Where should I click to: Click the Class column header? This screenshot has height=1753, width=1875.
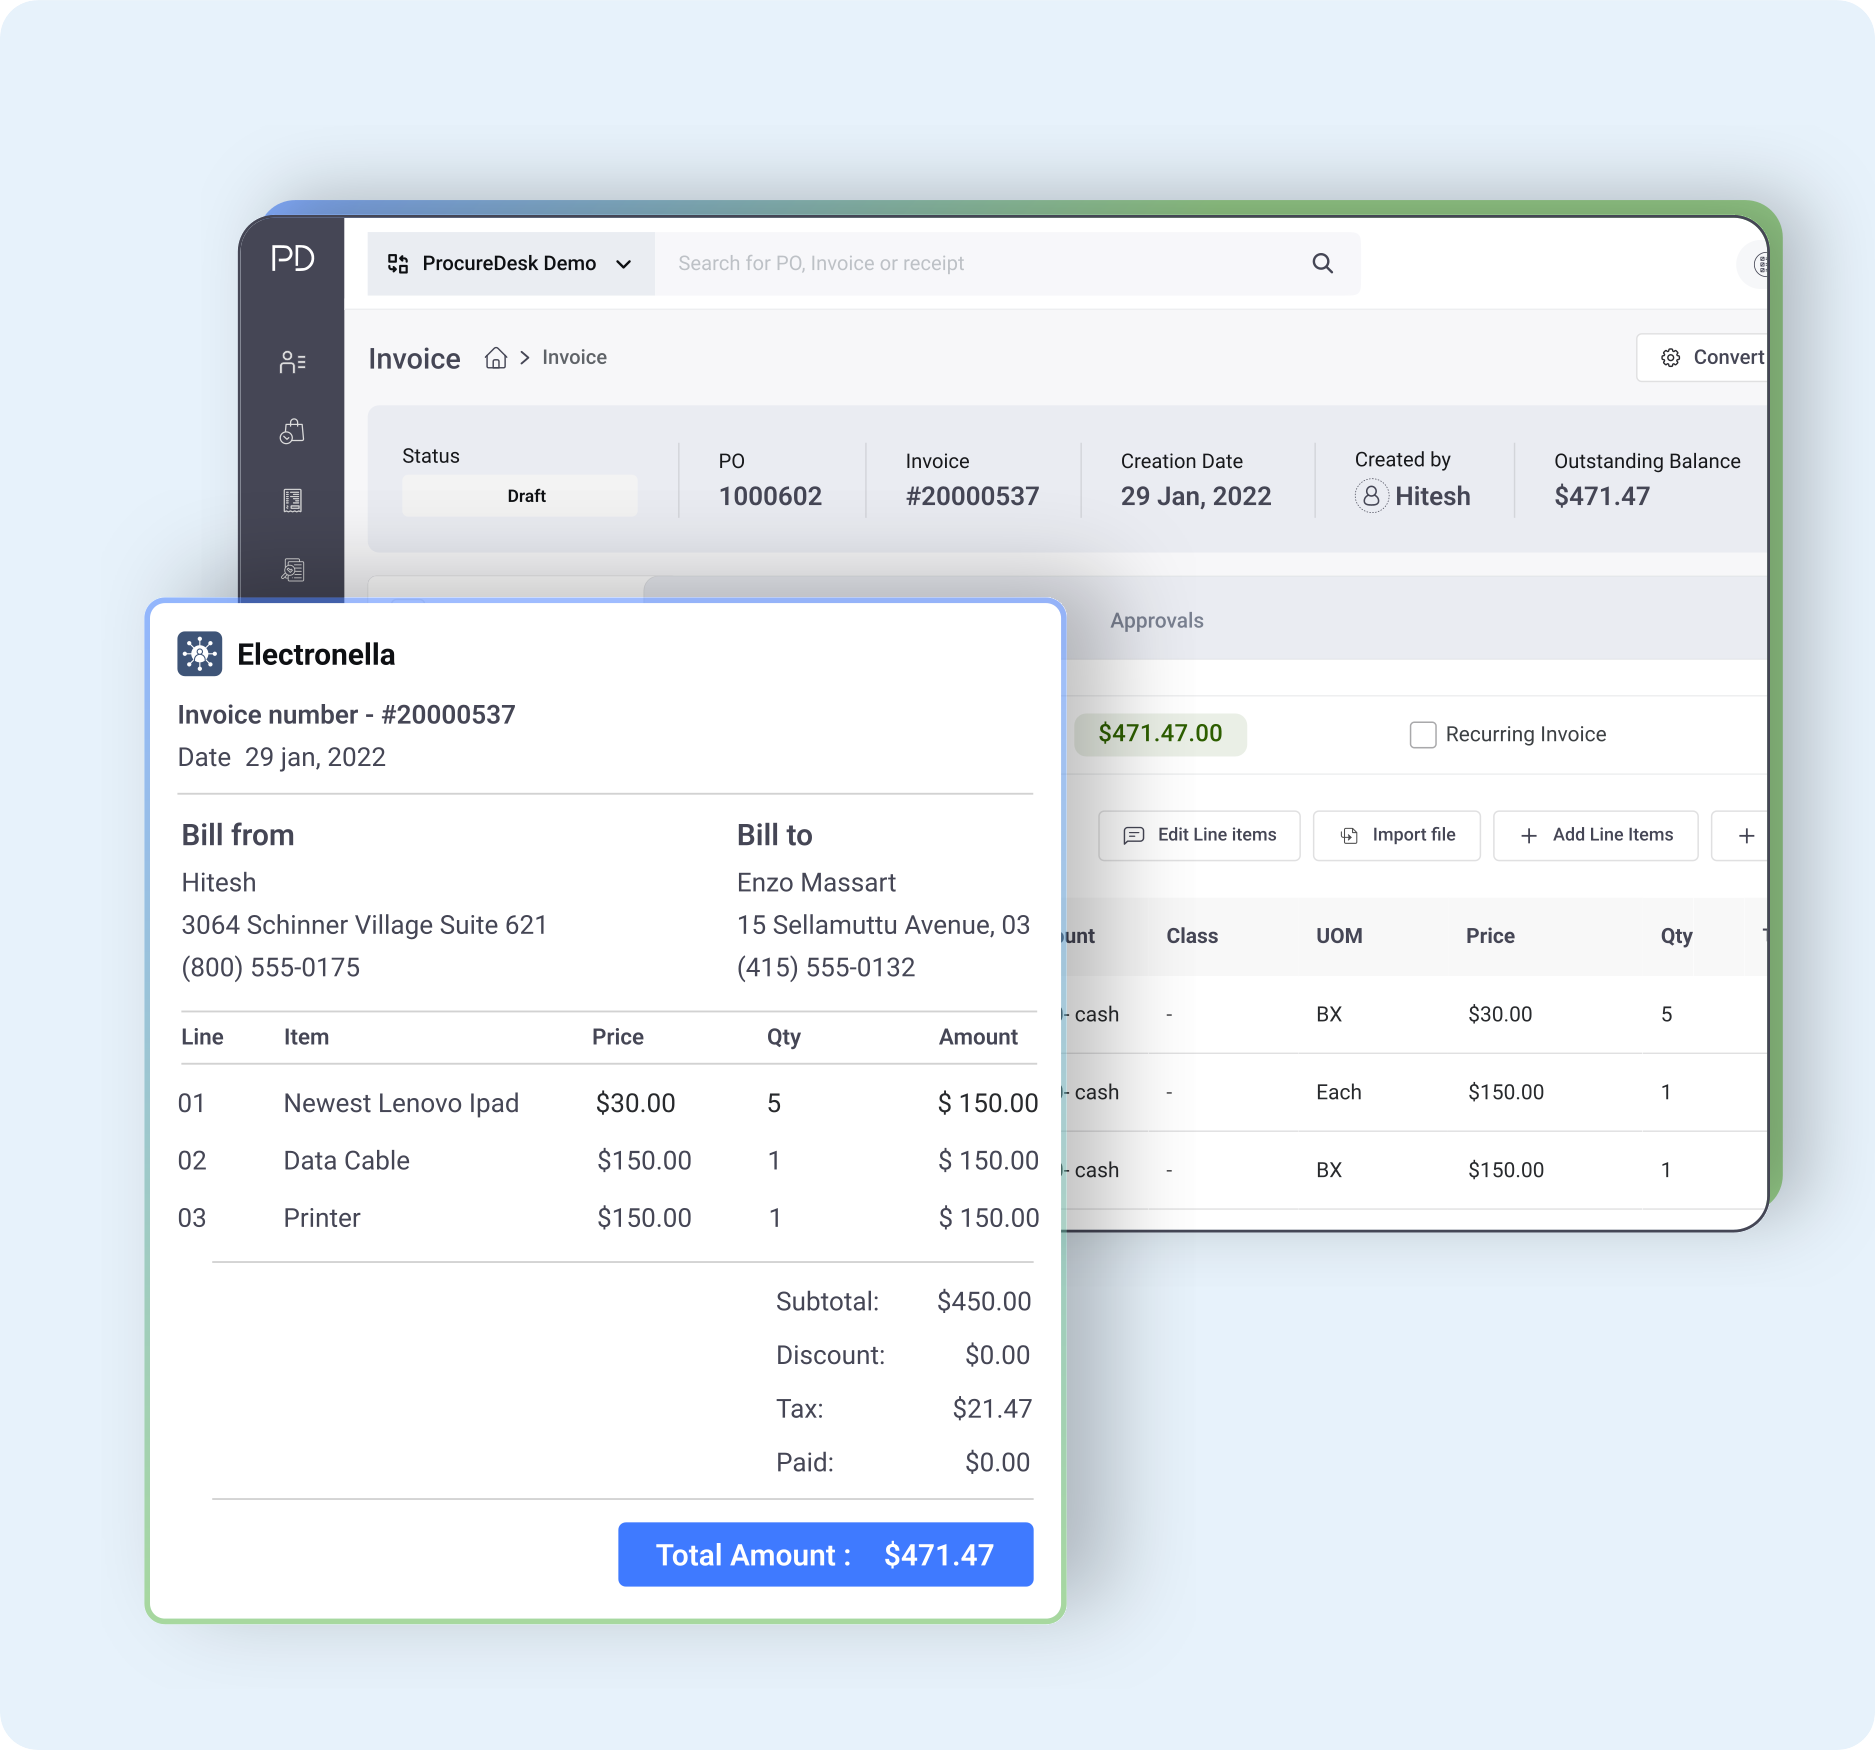click(x=1192, y=937)
